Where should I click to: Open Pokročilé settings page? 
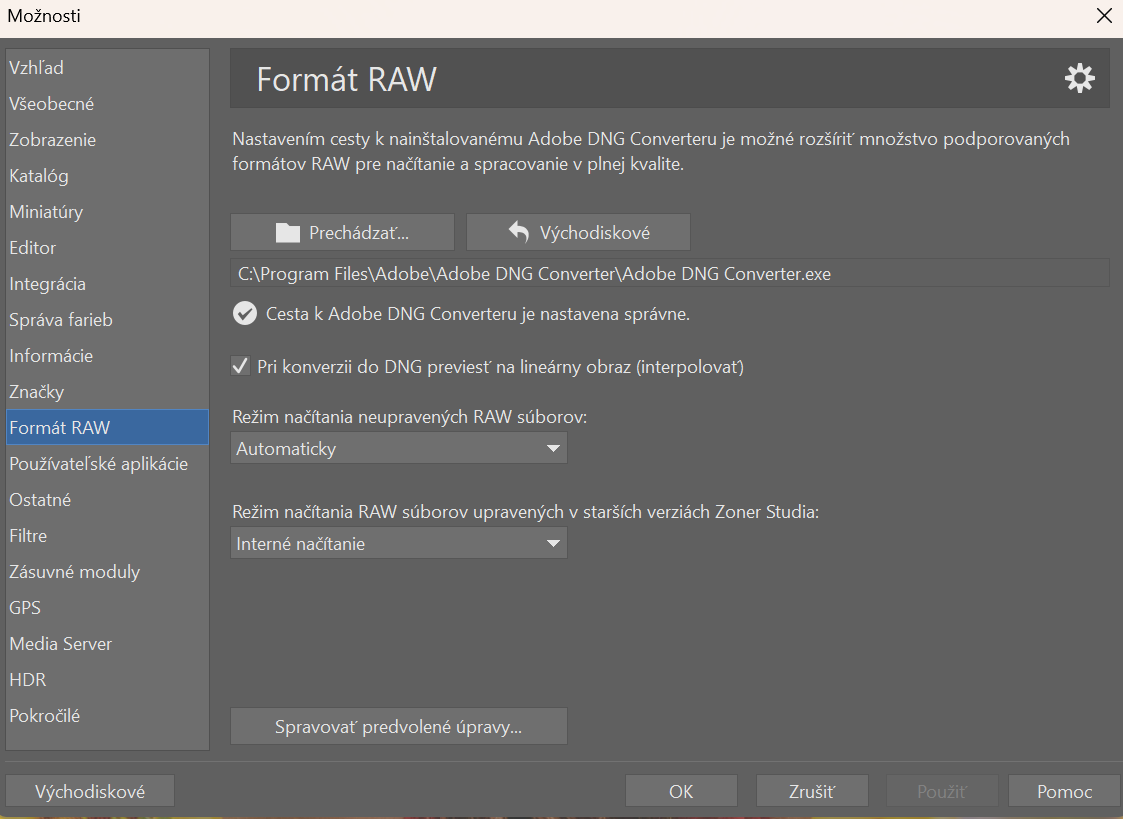tap(107, 715)
